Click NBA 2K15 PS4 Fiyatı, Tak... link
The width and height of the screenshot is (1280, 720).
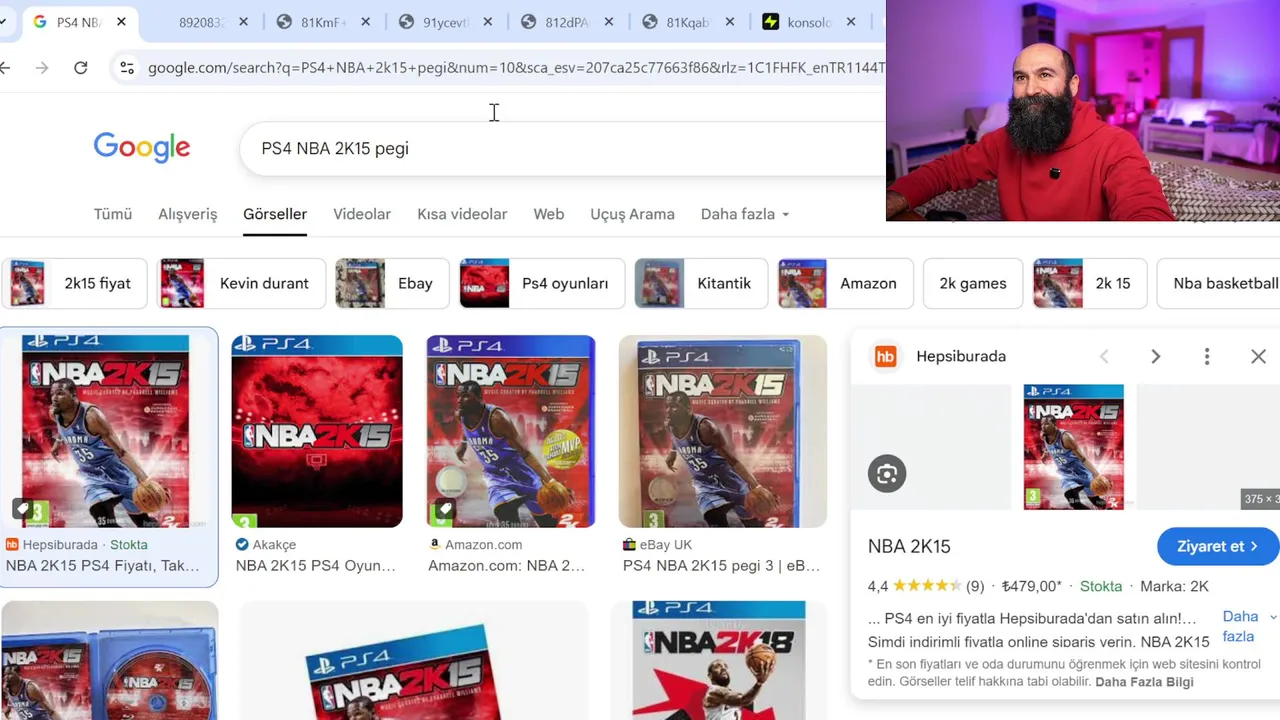click(103, 566)
